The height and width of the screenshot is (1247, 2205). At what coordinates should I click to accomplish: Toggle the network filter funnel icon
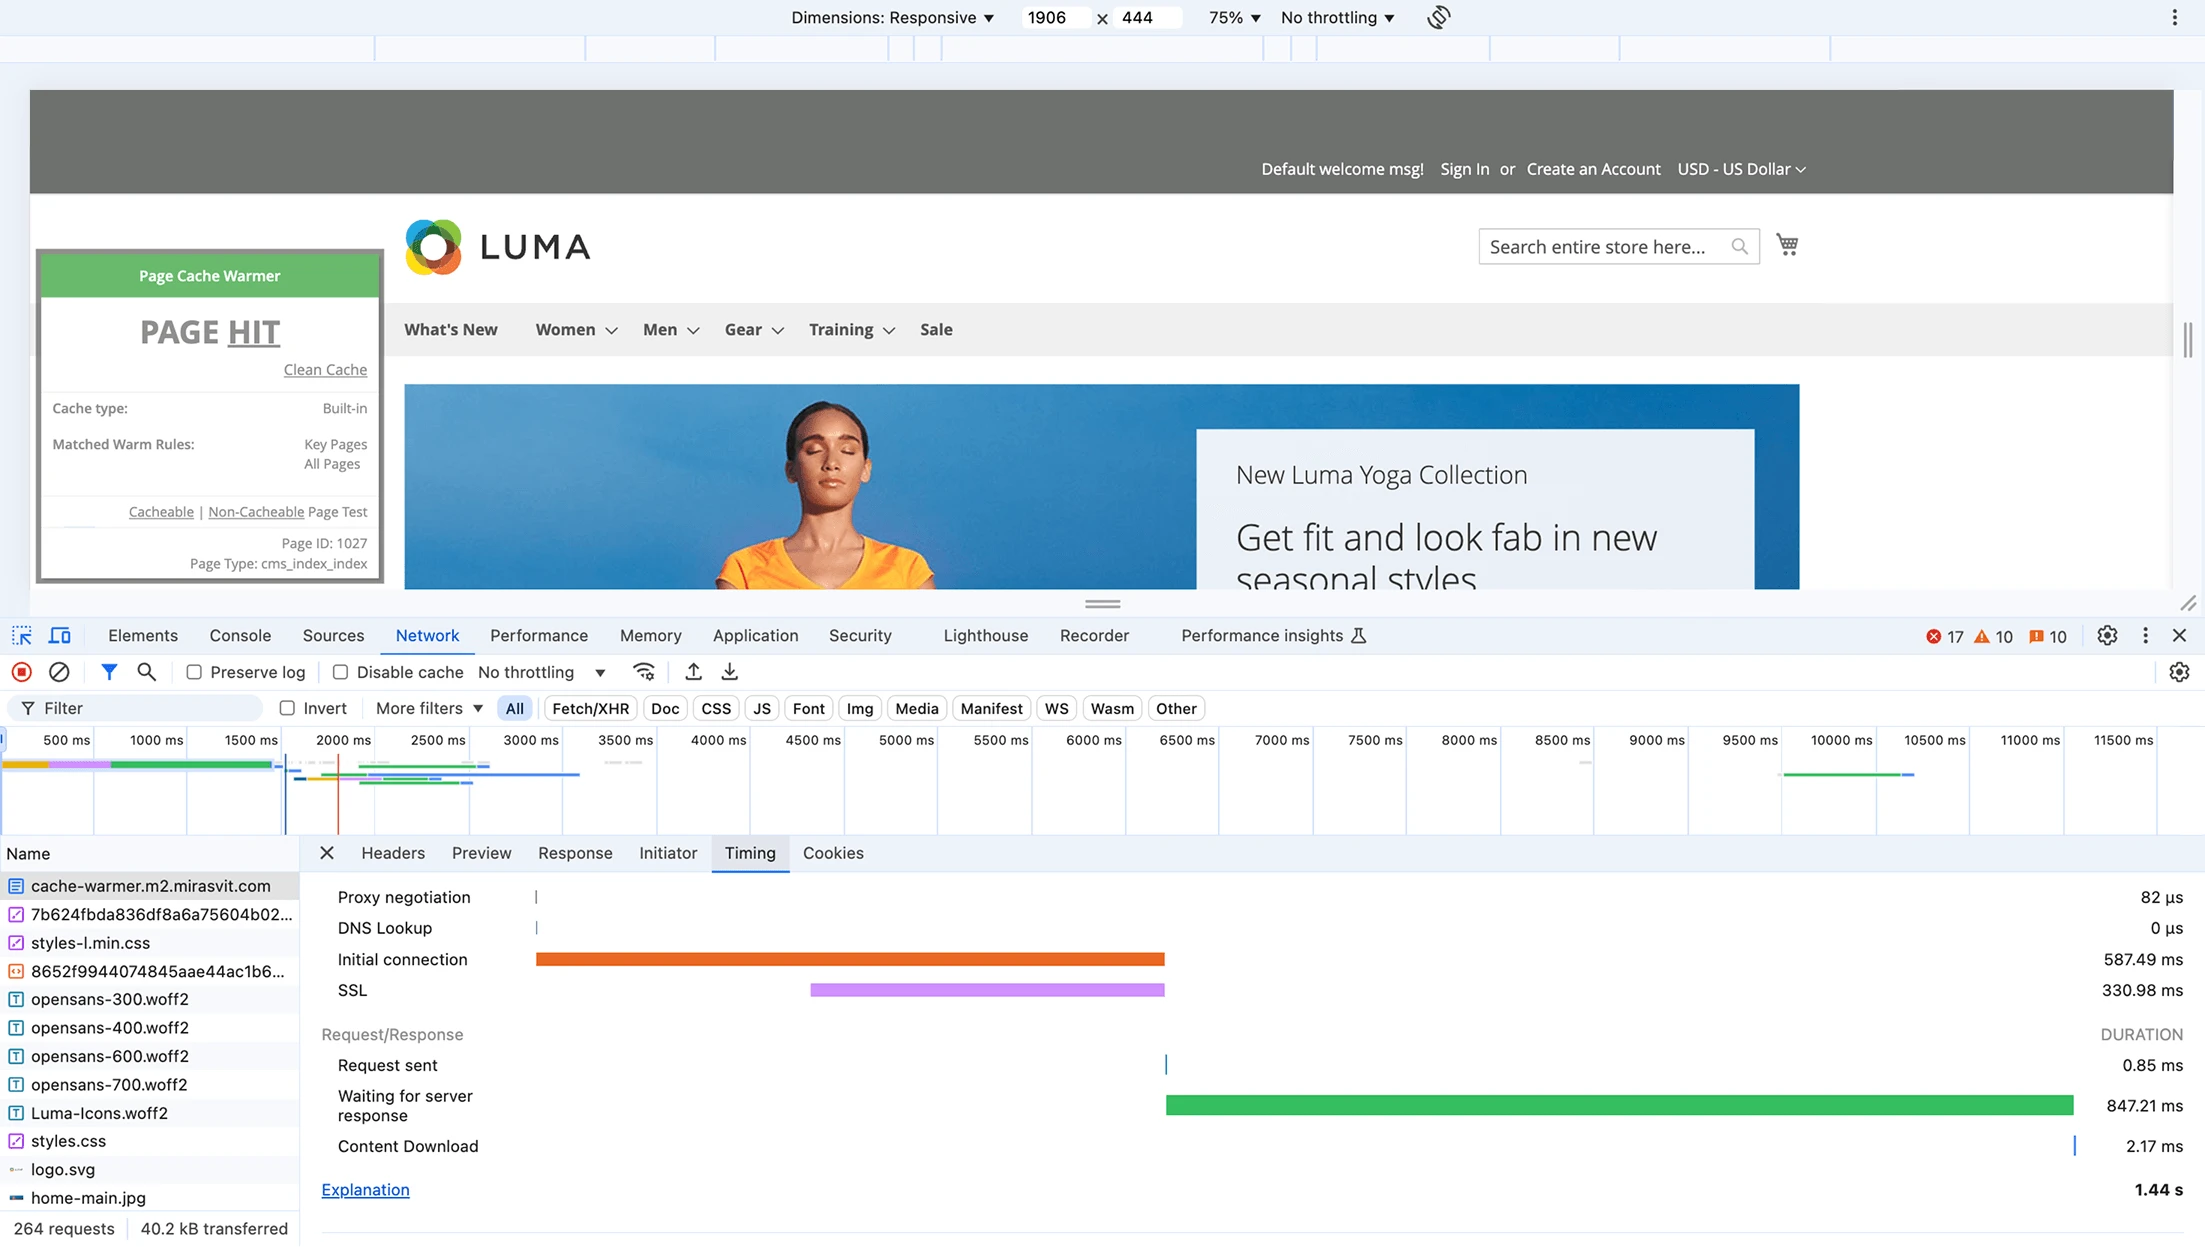109,672
